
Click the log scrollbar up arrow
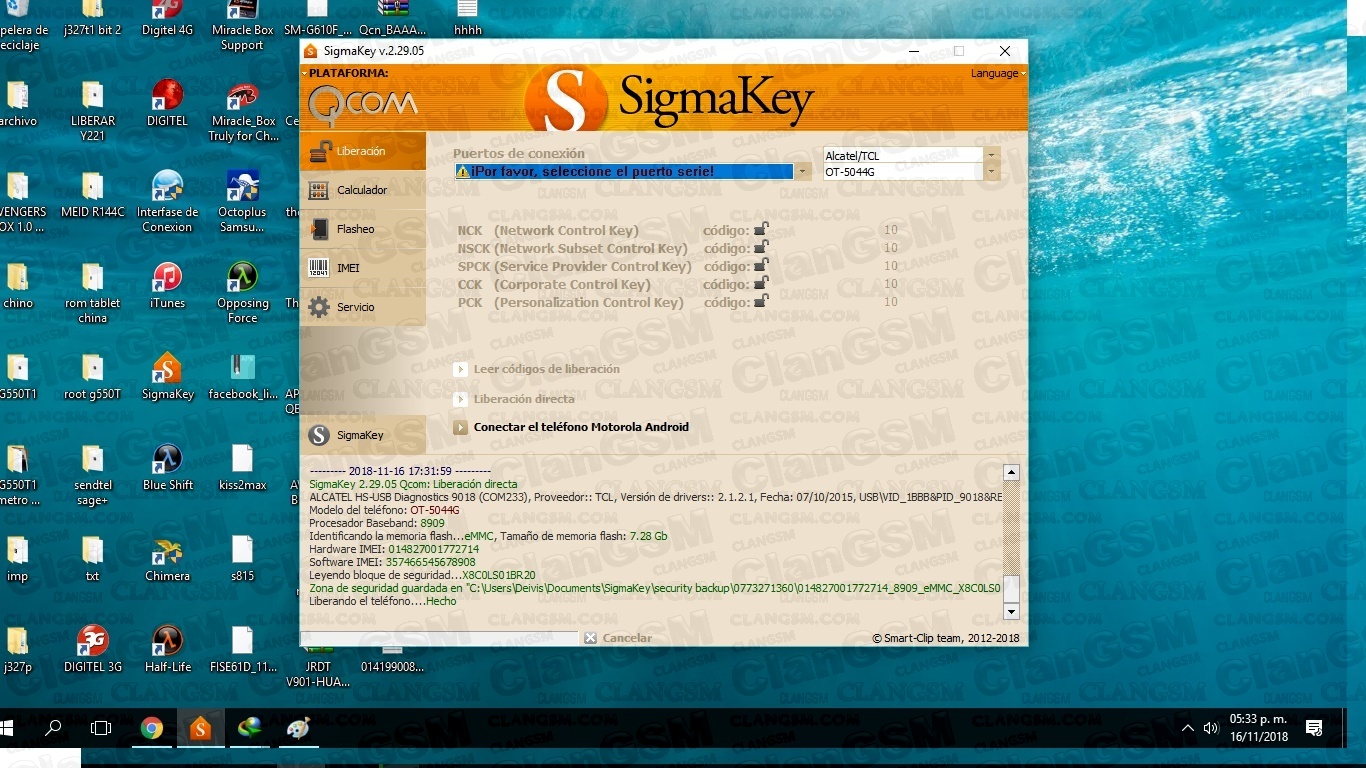pos(1011,472)
